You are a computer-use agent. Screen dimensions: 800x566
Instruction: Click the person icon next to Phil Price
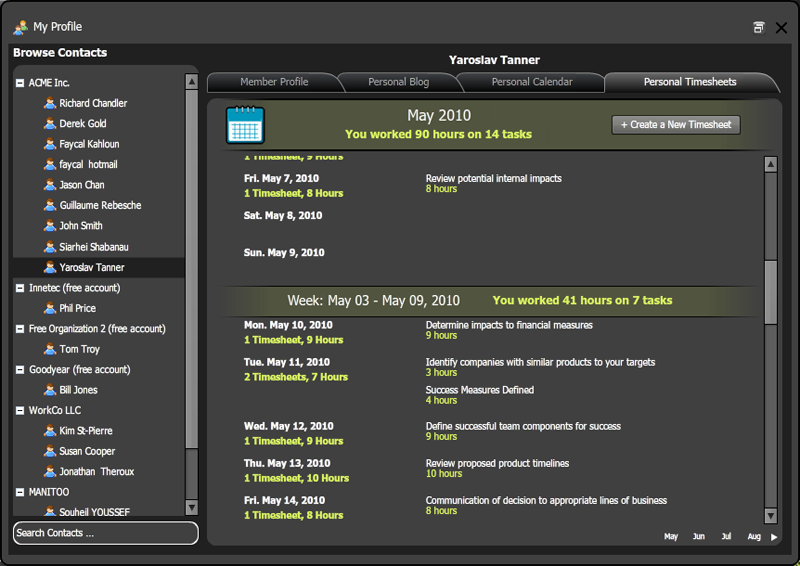50,308
